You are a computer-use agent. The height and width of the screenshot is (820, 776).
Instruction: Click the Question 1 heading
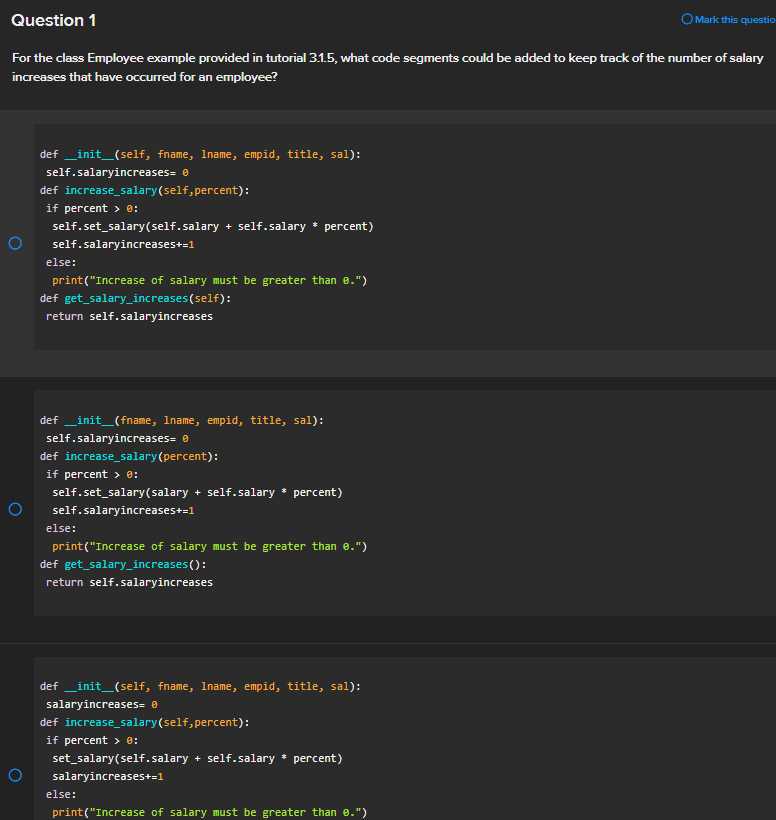click(53, 20)
